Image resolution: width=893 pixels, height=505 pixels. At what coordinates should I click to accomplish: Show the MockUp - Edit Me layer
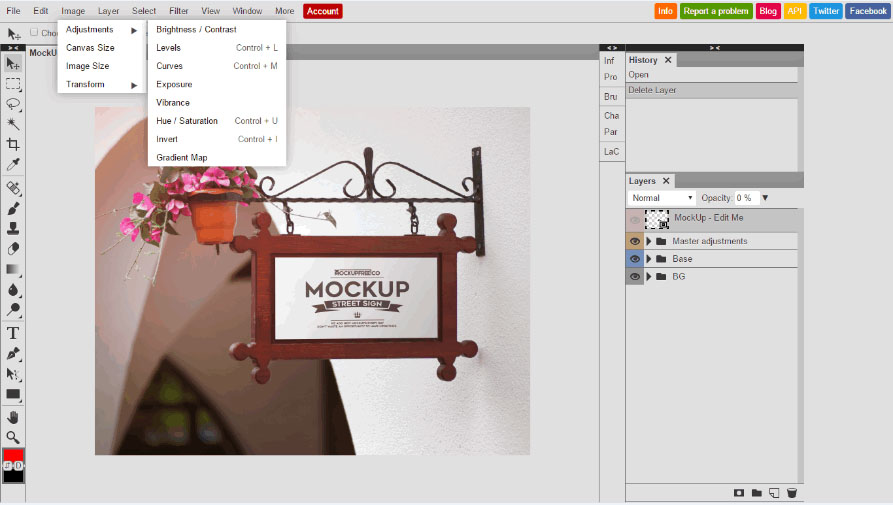pyautogui.click(x=635, y=220)
